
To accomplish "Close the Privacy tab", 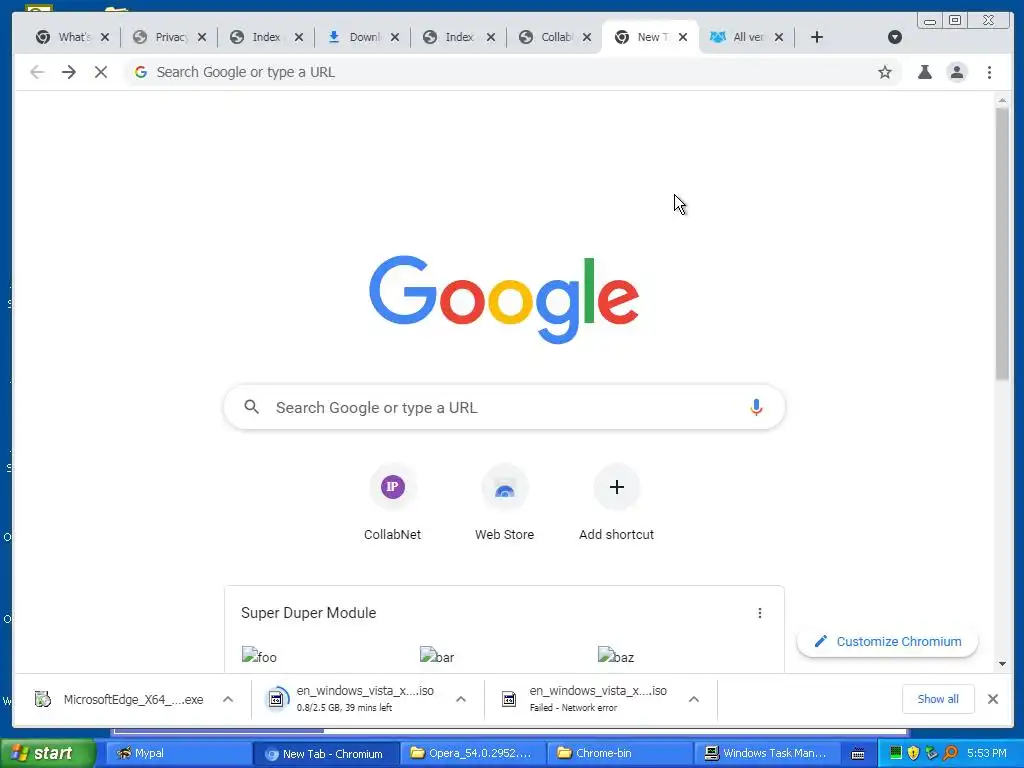I will [x=202, y=37].
